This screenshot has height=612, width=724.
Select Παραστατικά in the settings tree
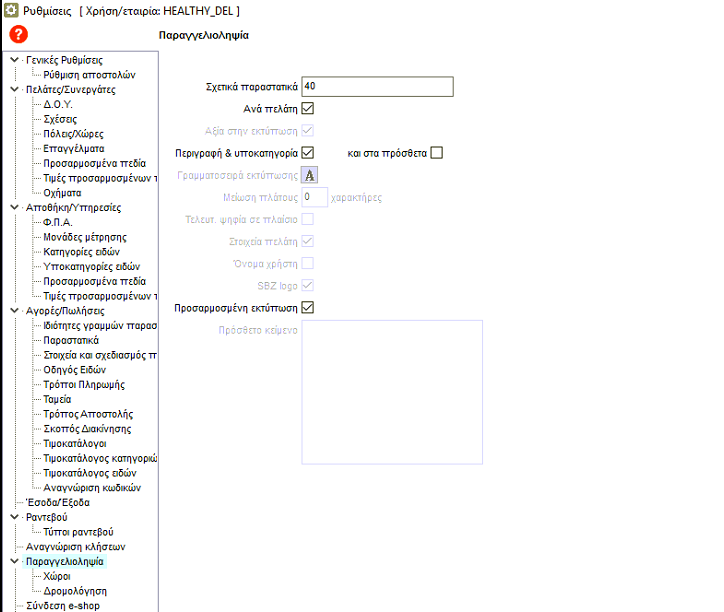tap(71, 340)
